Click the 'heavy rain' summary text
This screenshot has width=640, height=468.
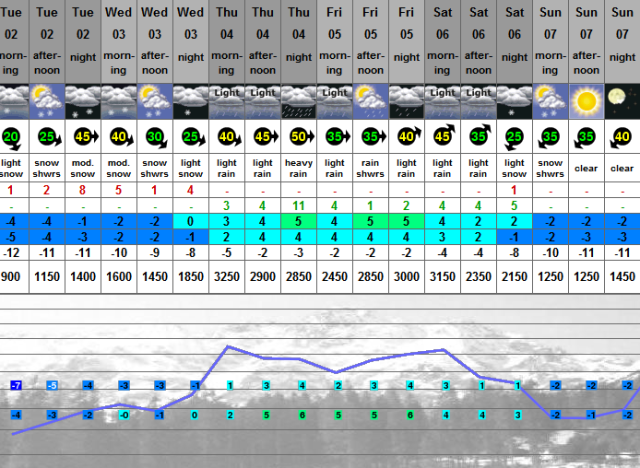coord(298,168)
